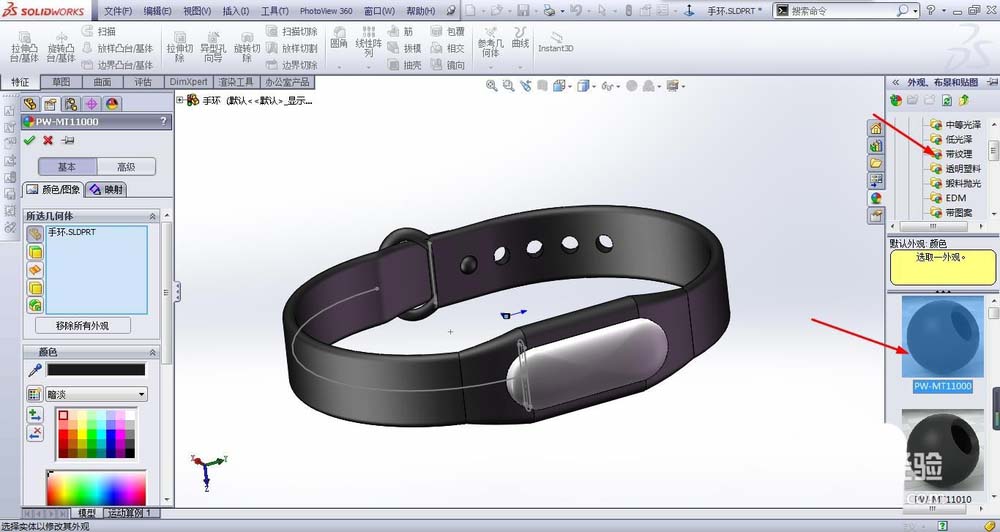The image size is (1000, 532).
Task: Open the search options dropdown
Action: [x=916, y=11]
